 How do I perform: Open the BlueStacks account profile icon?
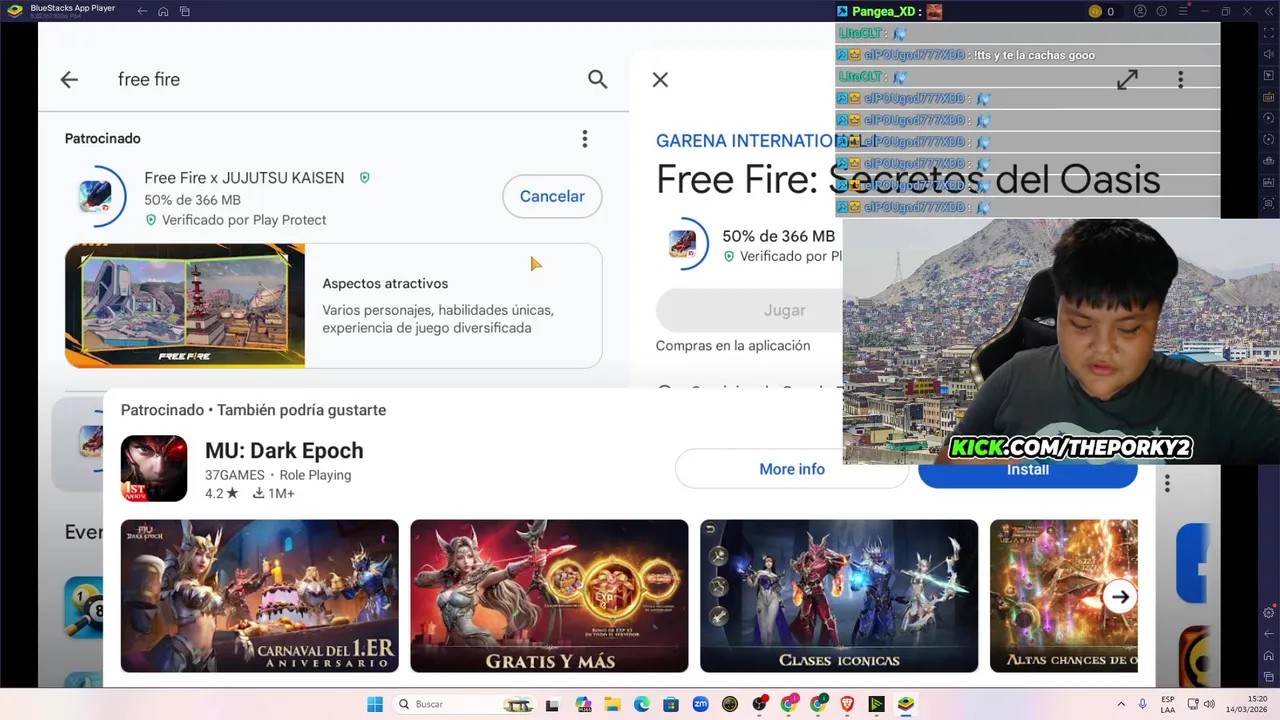click(1139, 11)
